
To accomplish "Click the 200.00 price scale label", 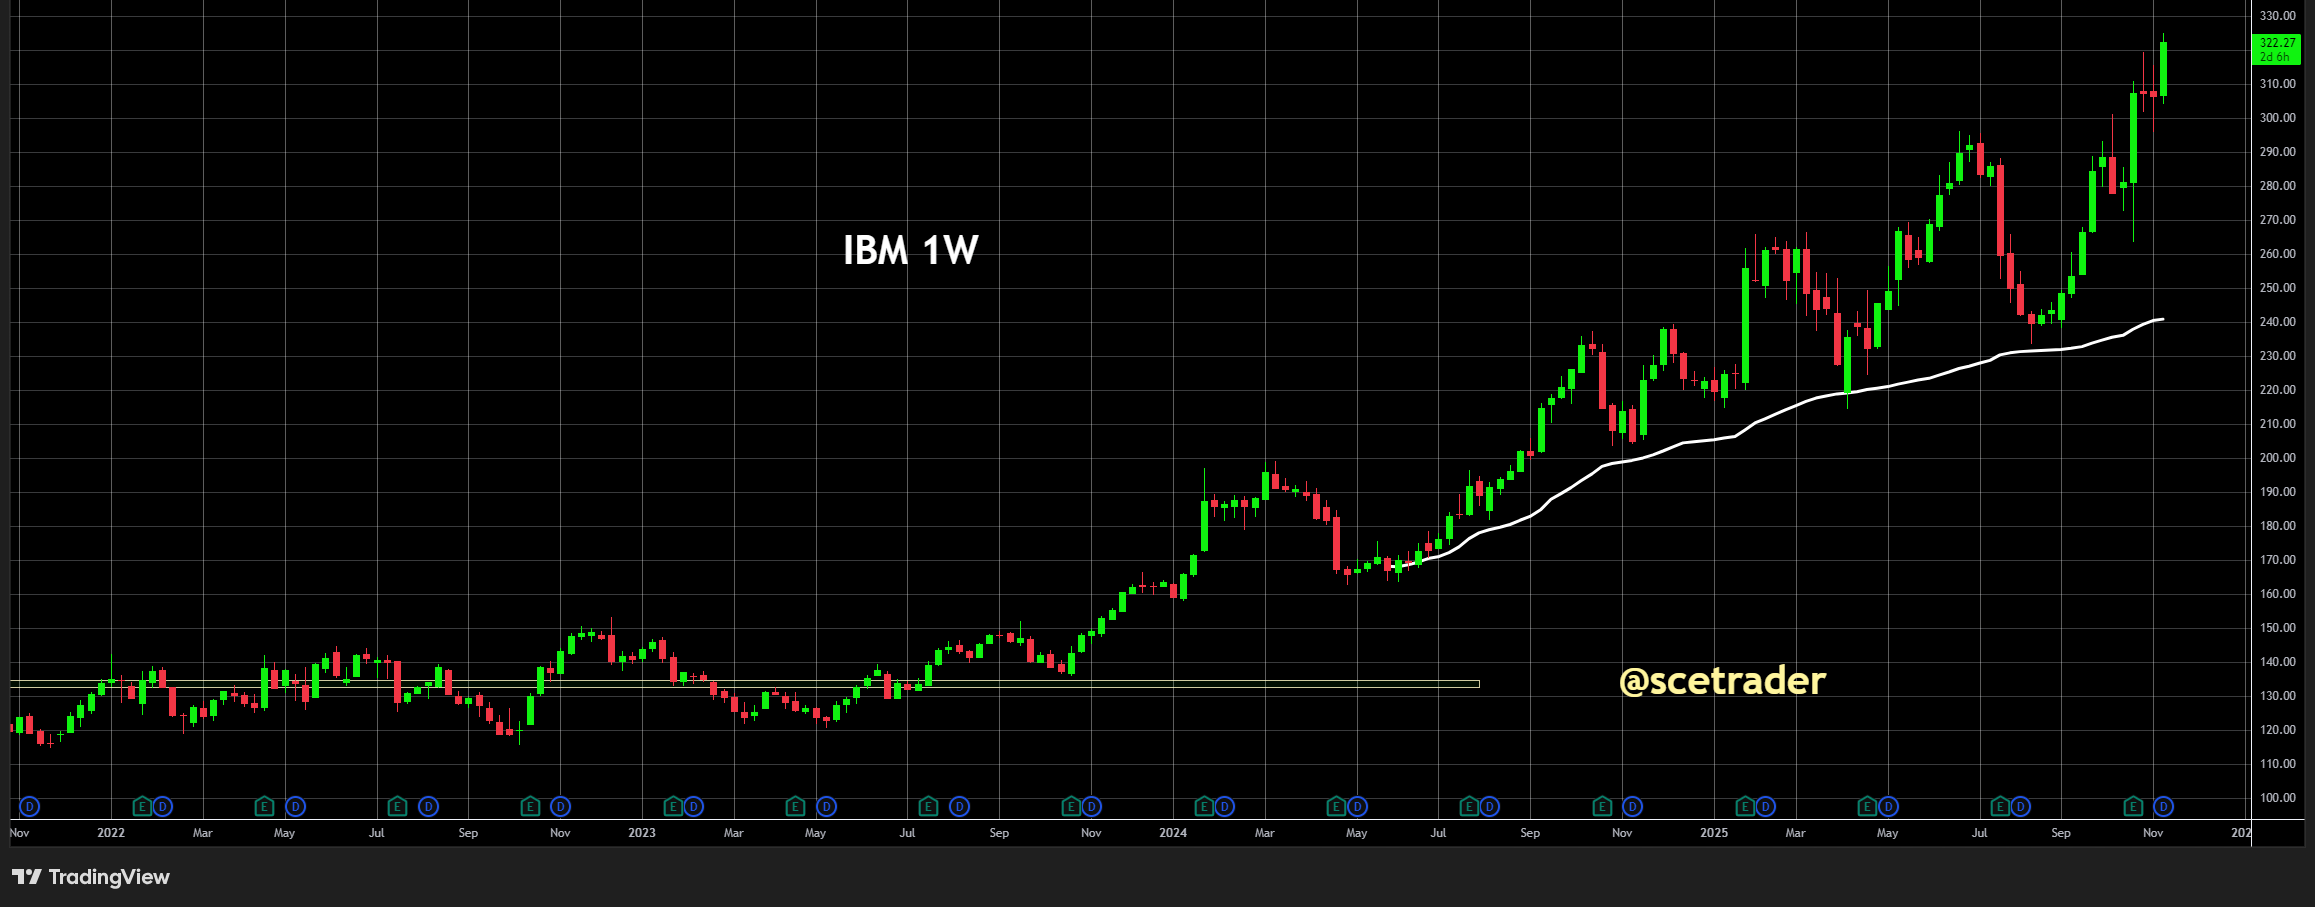I will [x=2278, y=458].
